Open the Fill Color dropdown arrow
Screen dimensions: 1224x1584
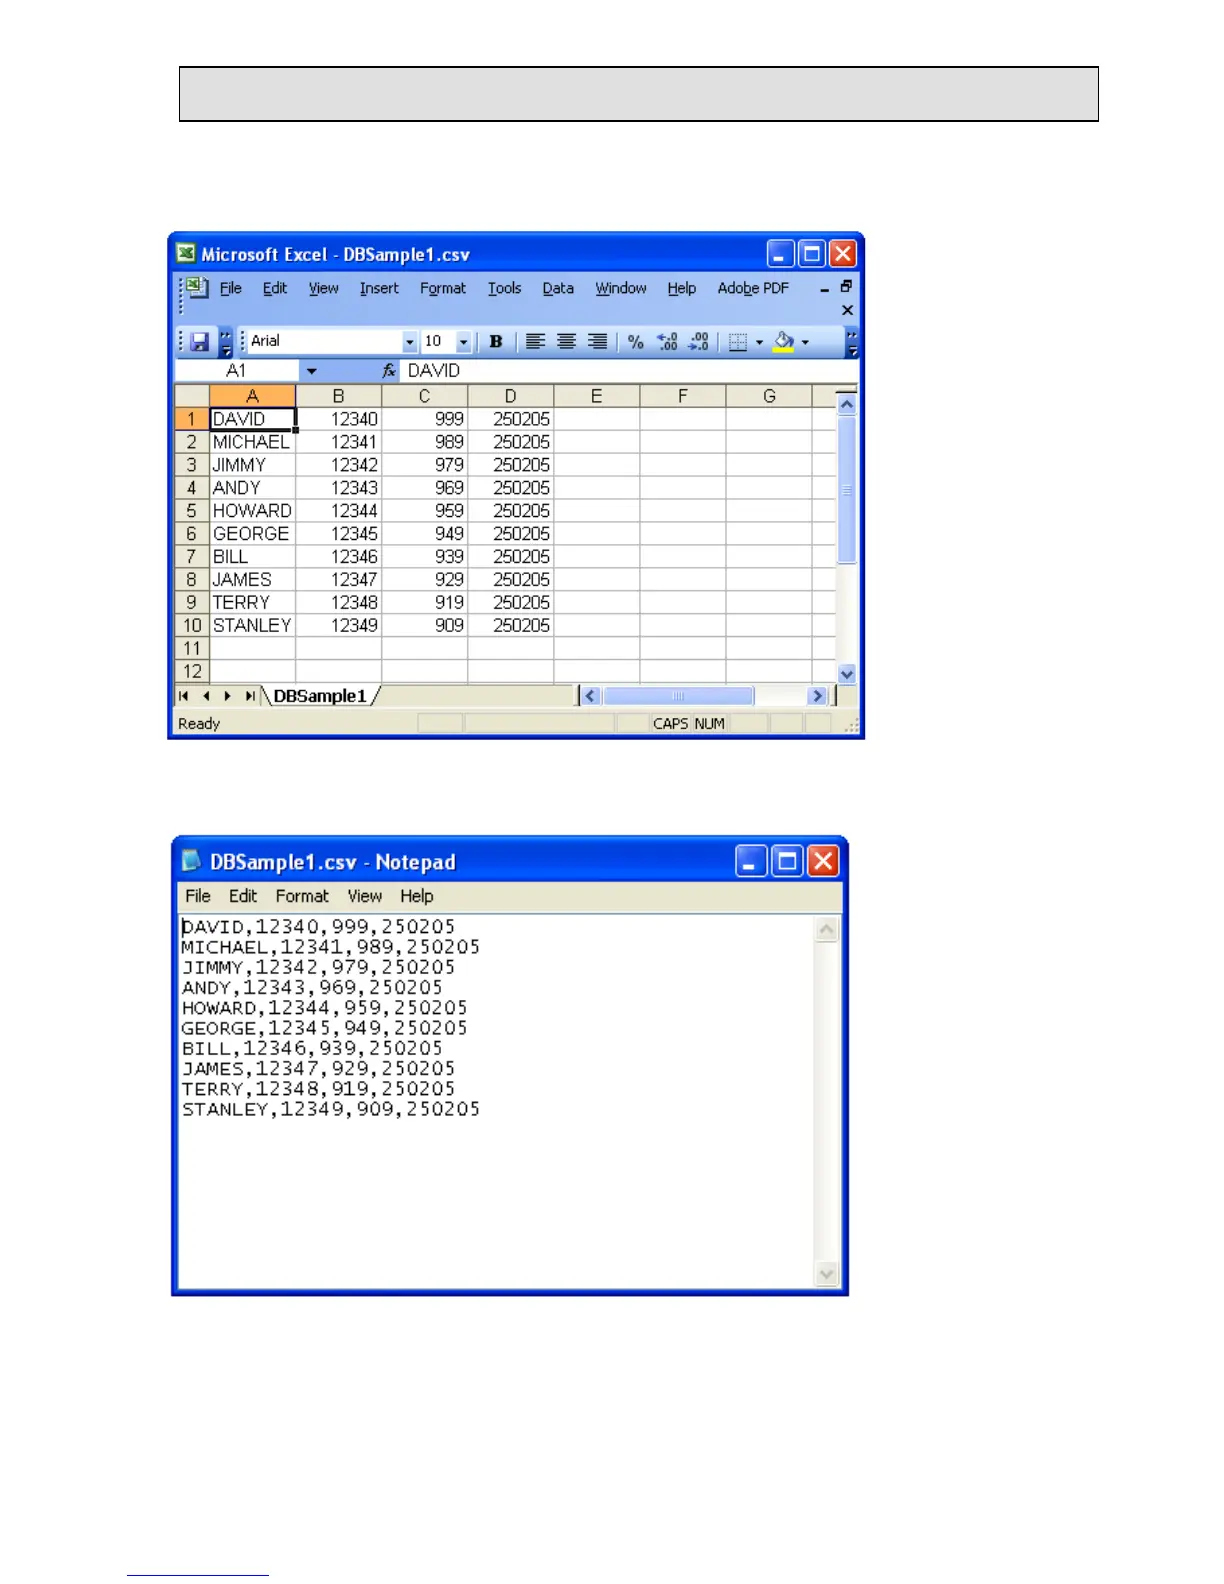pos(805,342)
